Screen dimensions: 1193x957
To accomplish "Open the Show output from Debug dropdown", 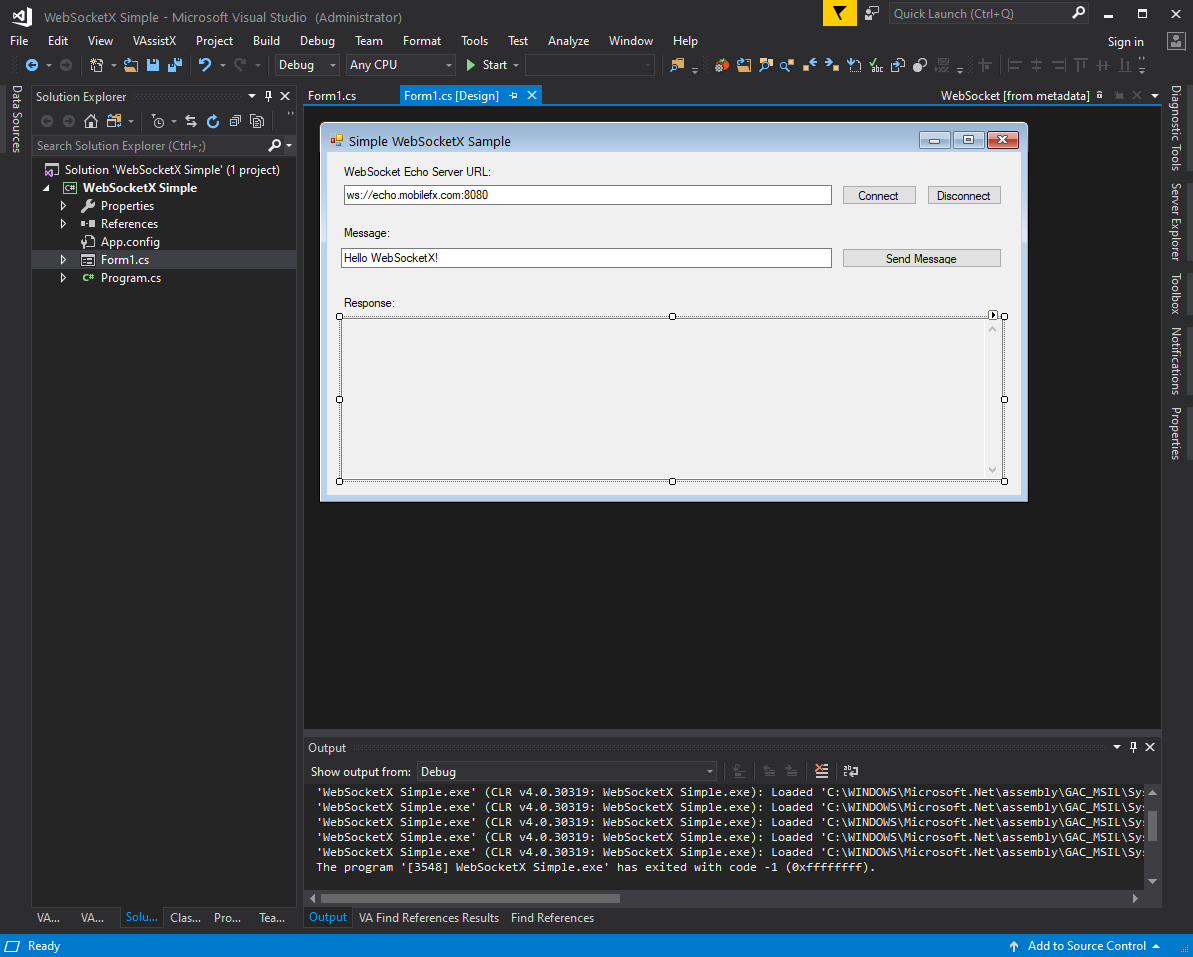I will pyautogui.click(x=567, y=771).
